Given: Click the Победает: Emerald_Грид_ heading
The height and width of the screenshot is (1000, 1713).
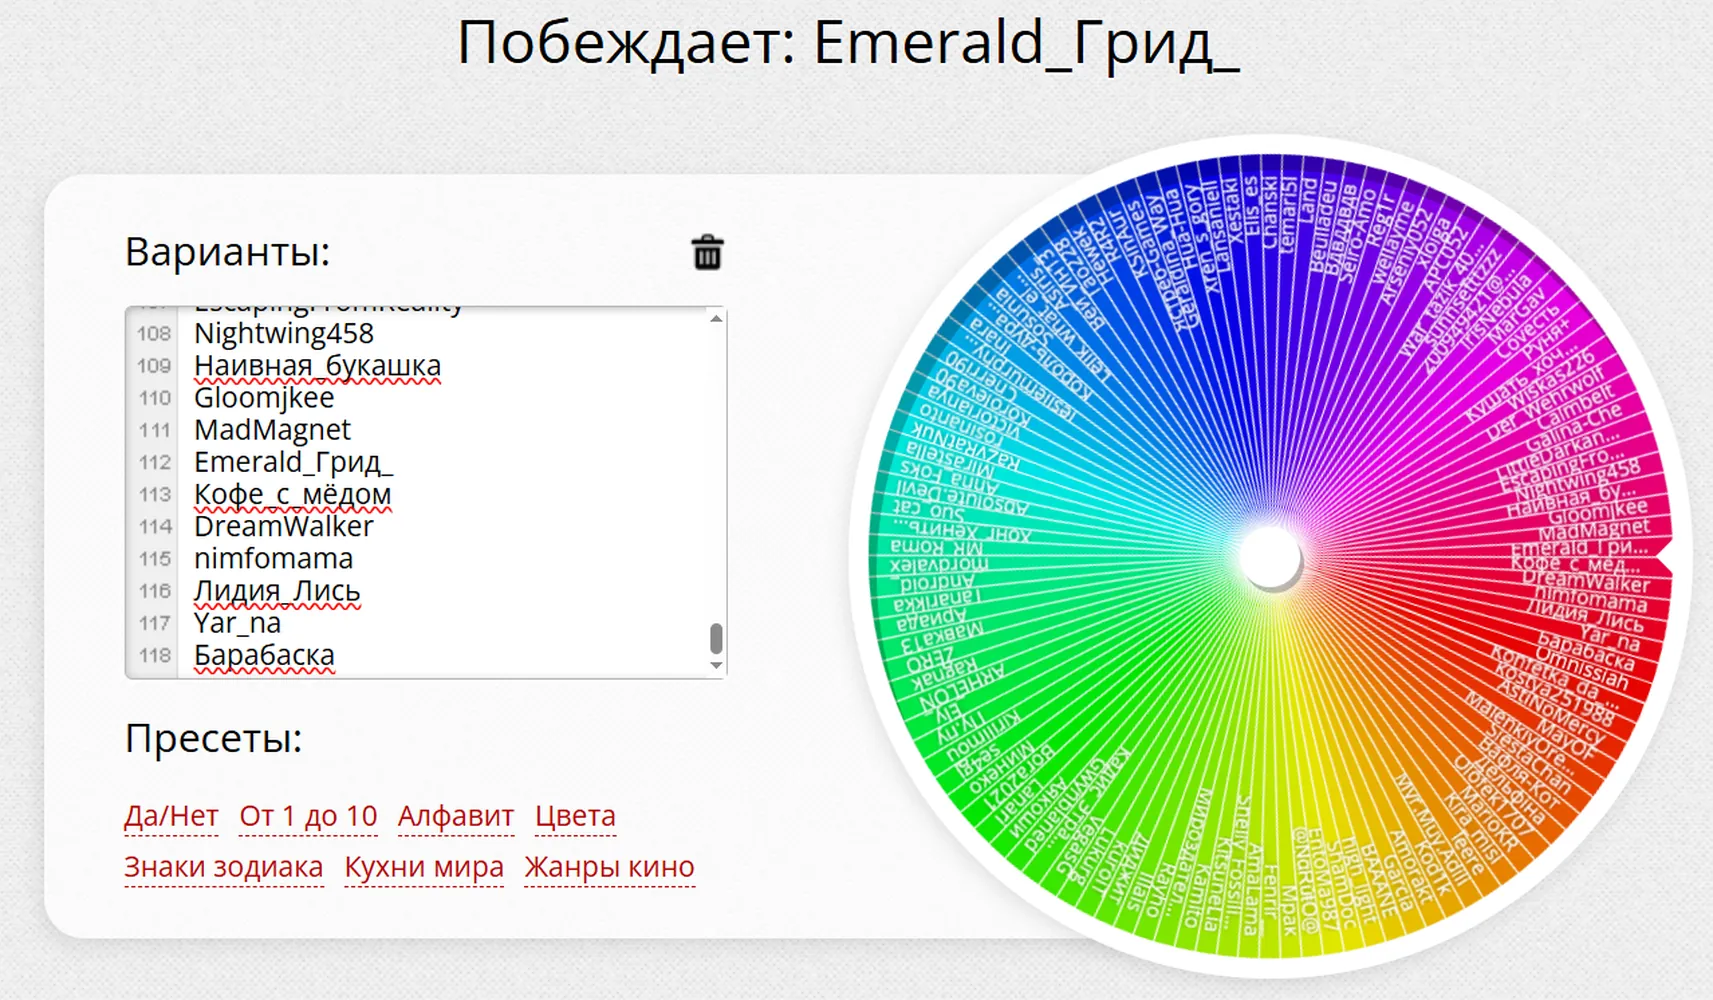Looking at the screenshot, I should coord(848,43).
